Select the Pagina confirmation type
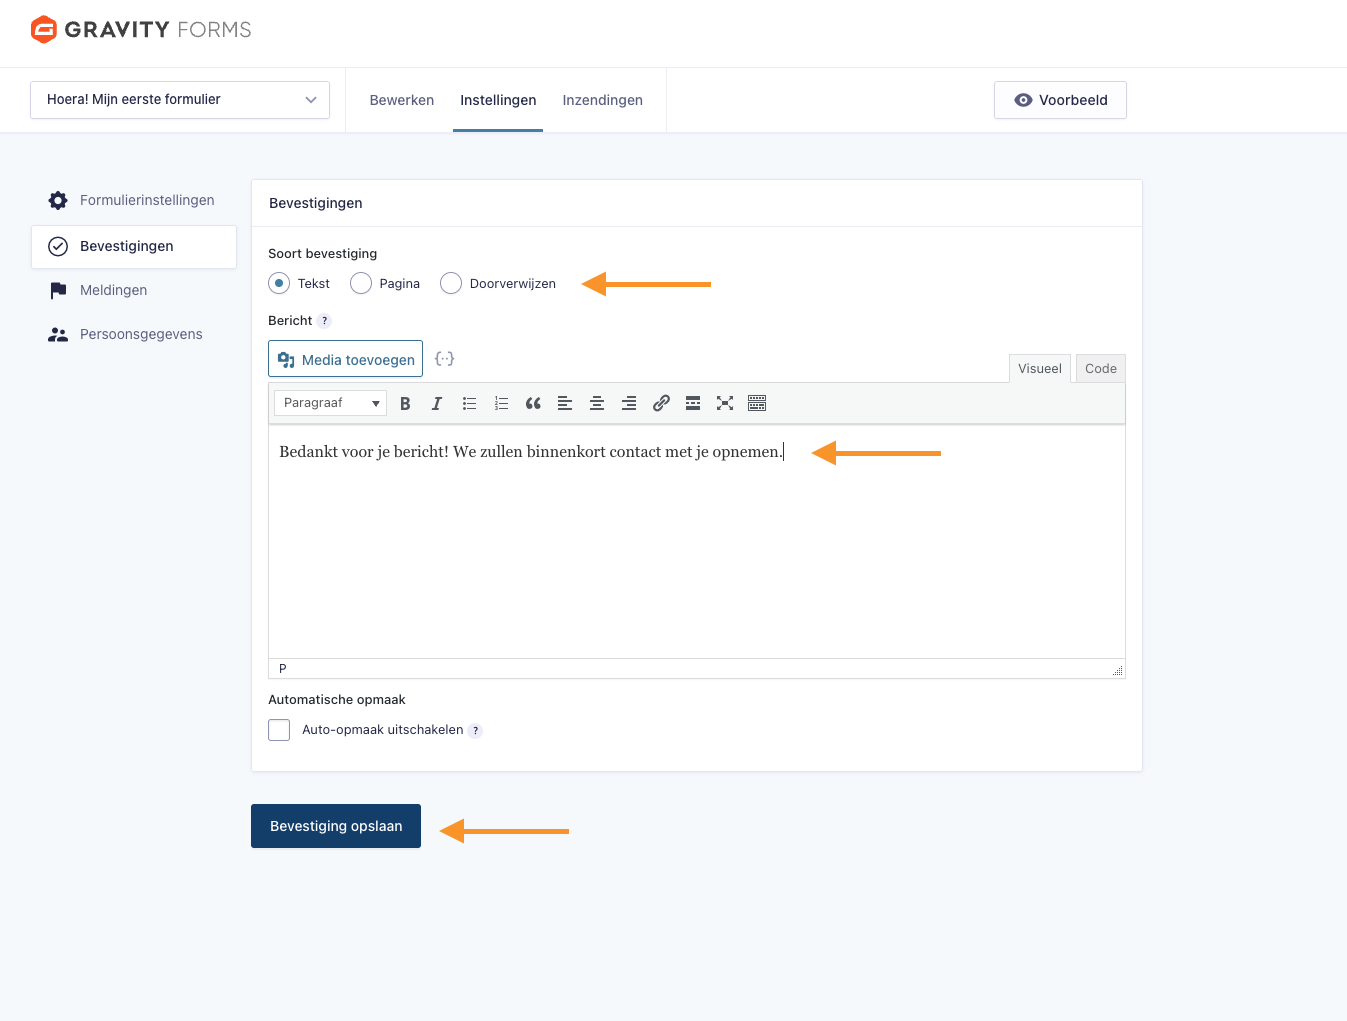1347x1021 pixels. click(361, 283)
